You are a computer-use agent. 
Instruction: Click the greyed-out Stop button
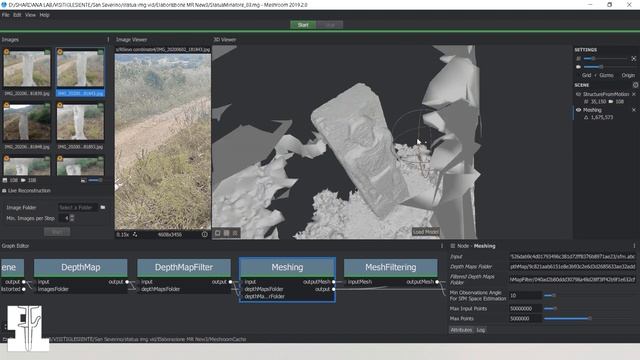330,25
